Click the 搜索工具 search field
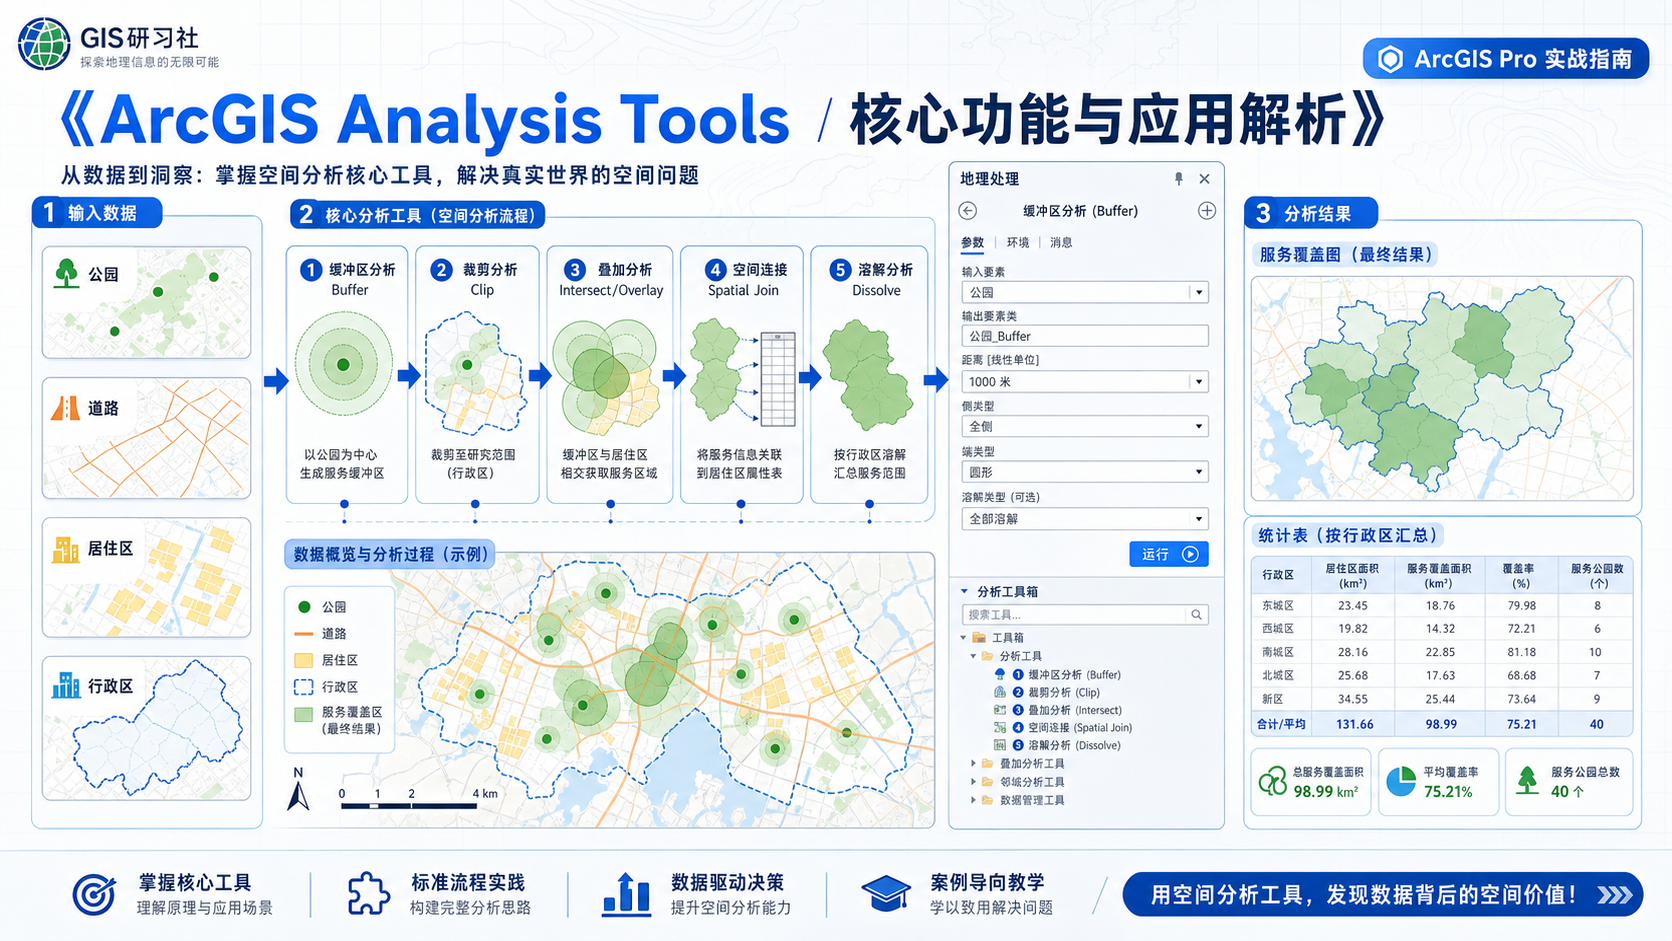Image resolution: width=1672 pixels, height=941 pixels. point(1085,614)
